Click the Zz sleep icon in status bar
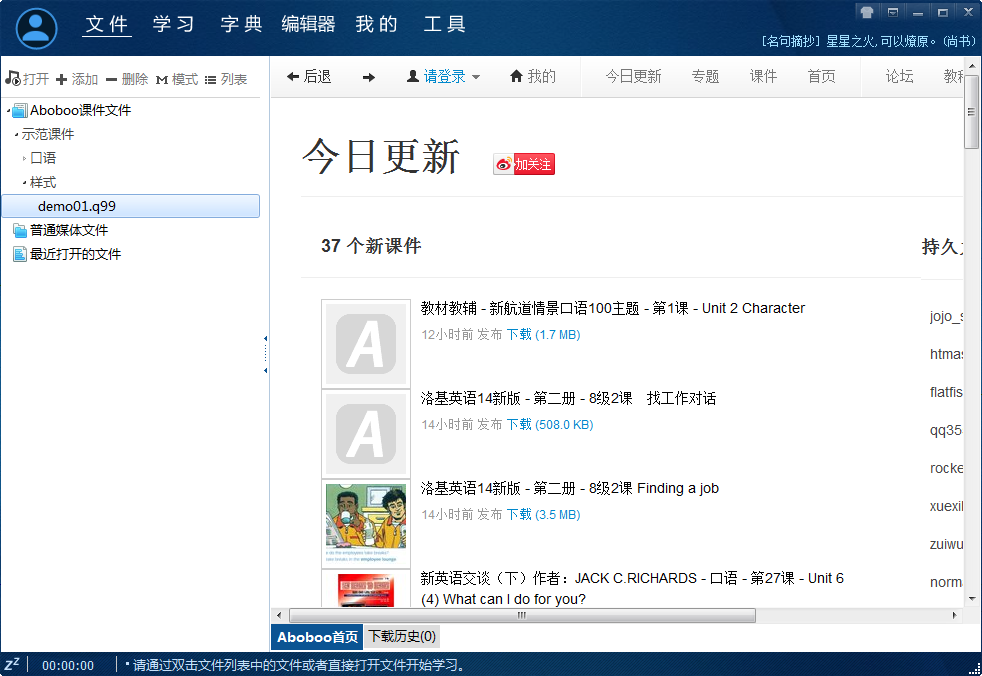Viewport: 982px width, 676px height. pos(12,664)
